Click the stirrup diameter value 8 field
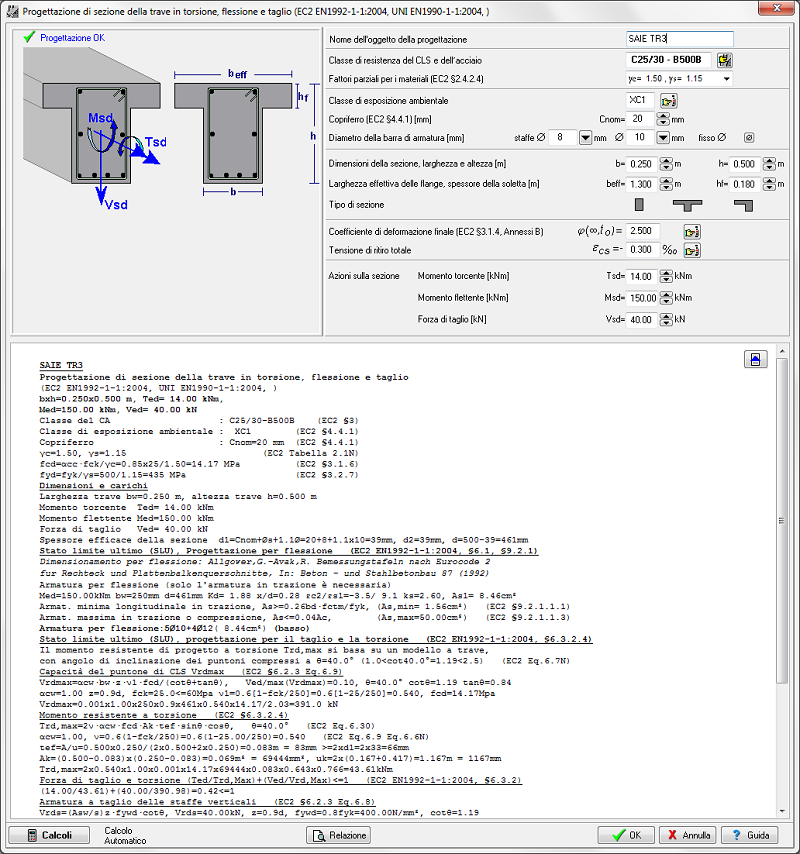Screen dimensions: 800x854 coord(563,138)
